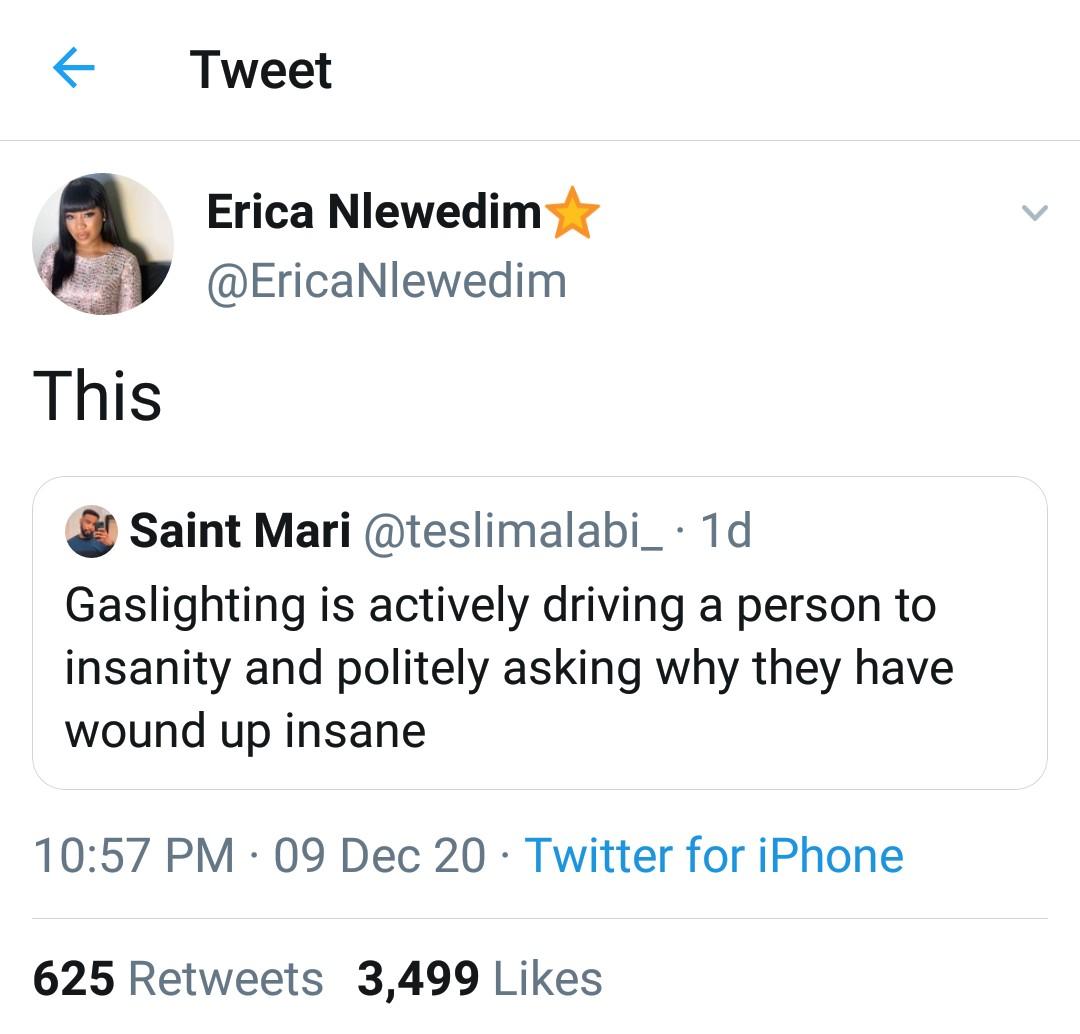Open Saint Mari's small avatar
Screen dimensions: 1080x1034
pos(91,531)
